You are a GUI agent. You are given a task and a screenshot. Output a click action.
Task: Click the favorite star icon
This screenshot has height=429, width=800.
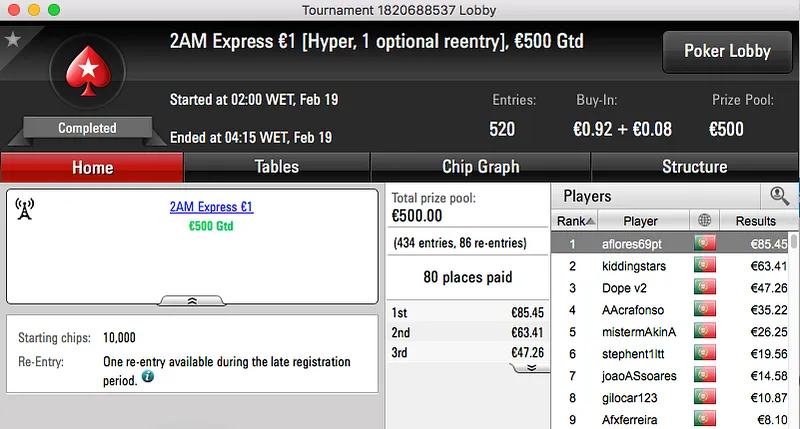[13, 39]
